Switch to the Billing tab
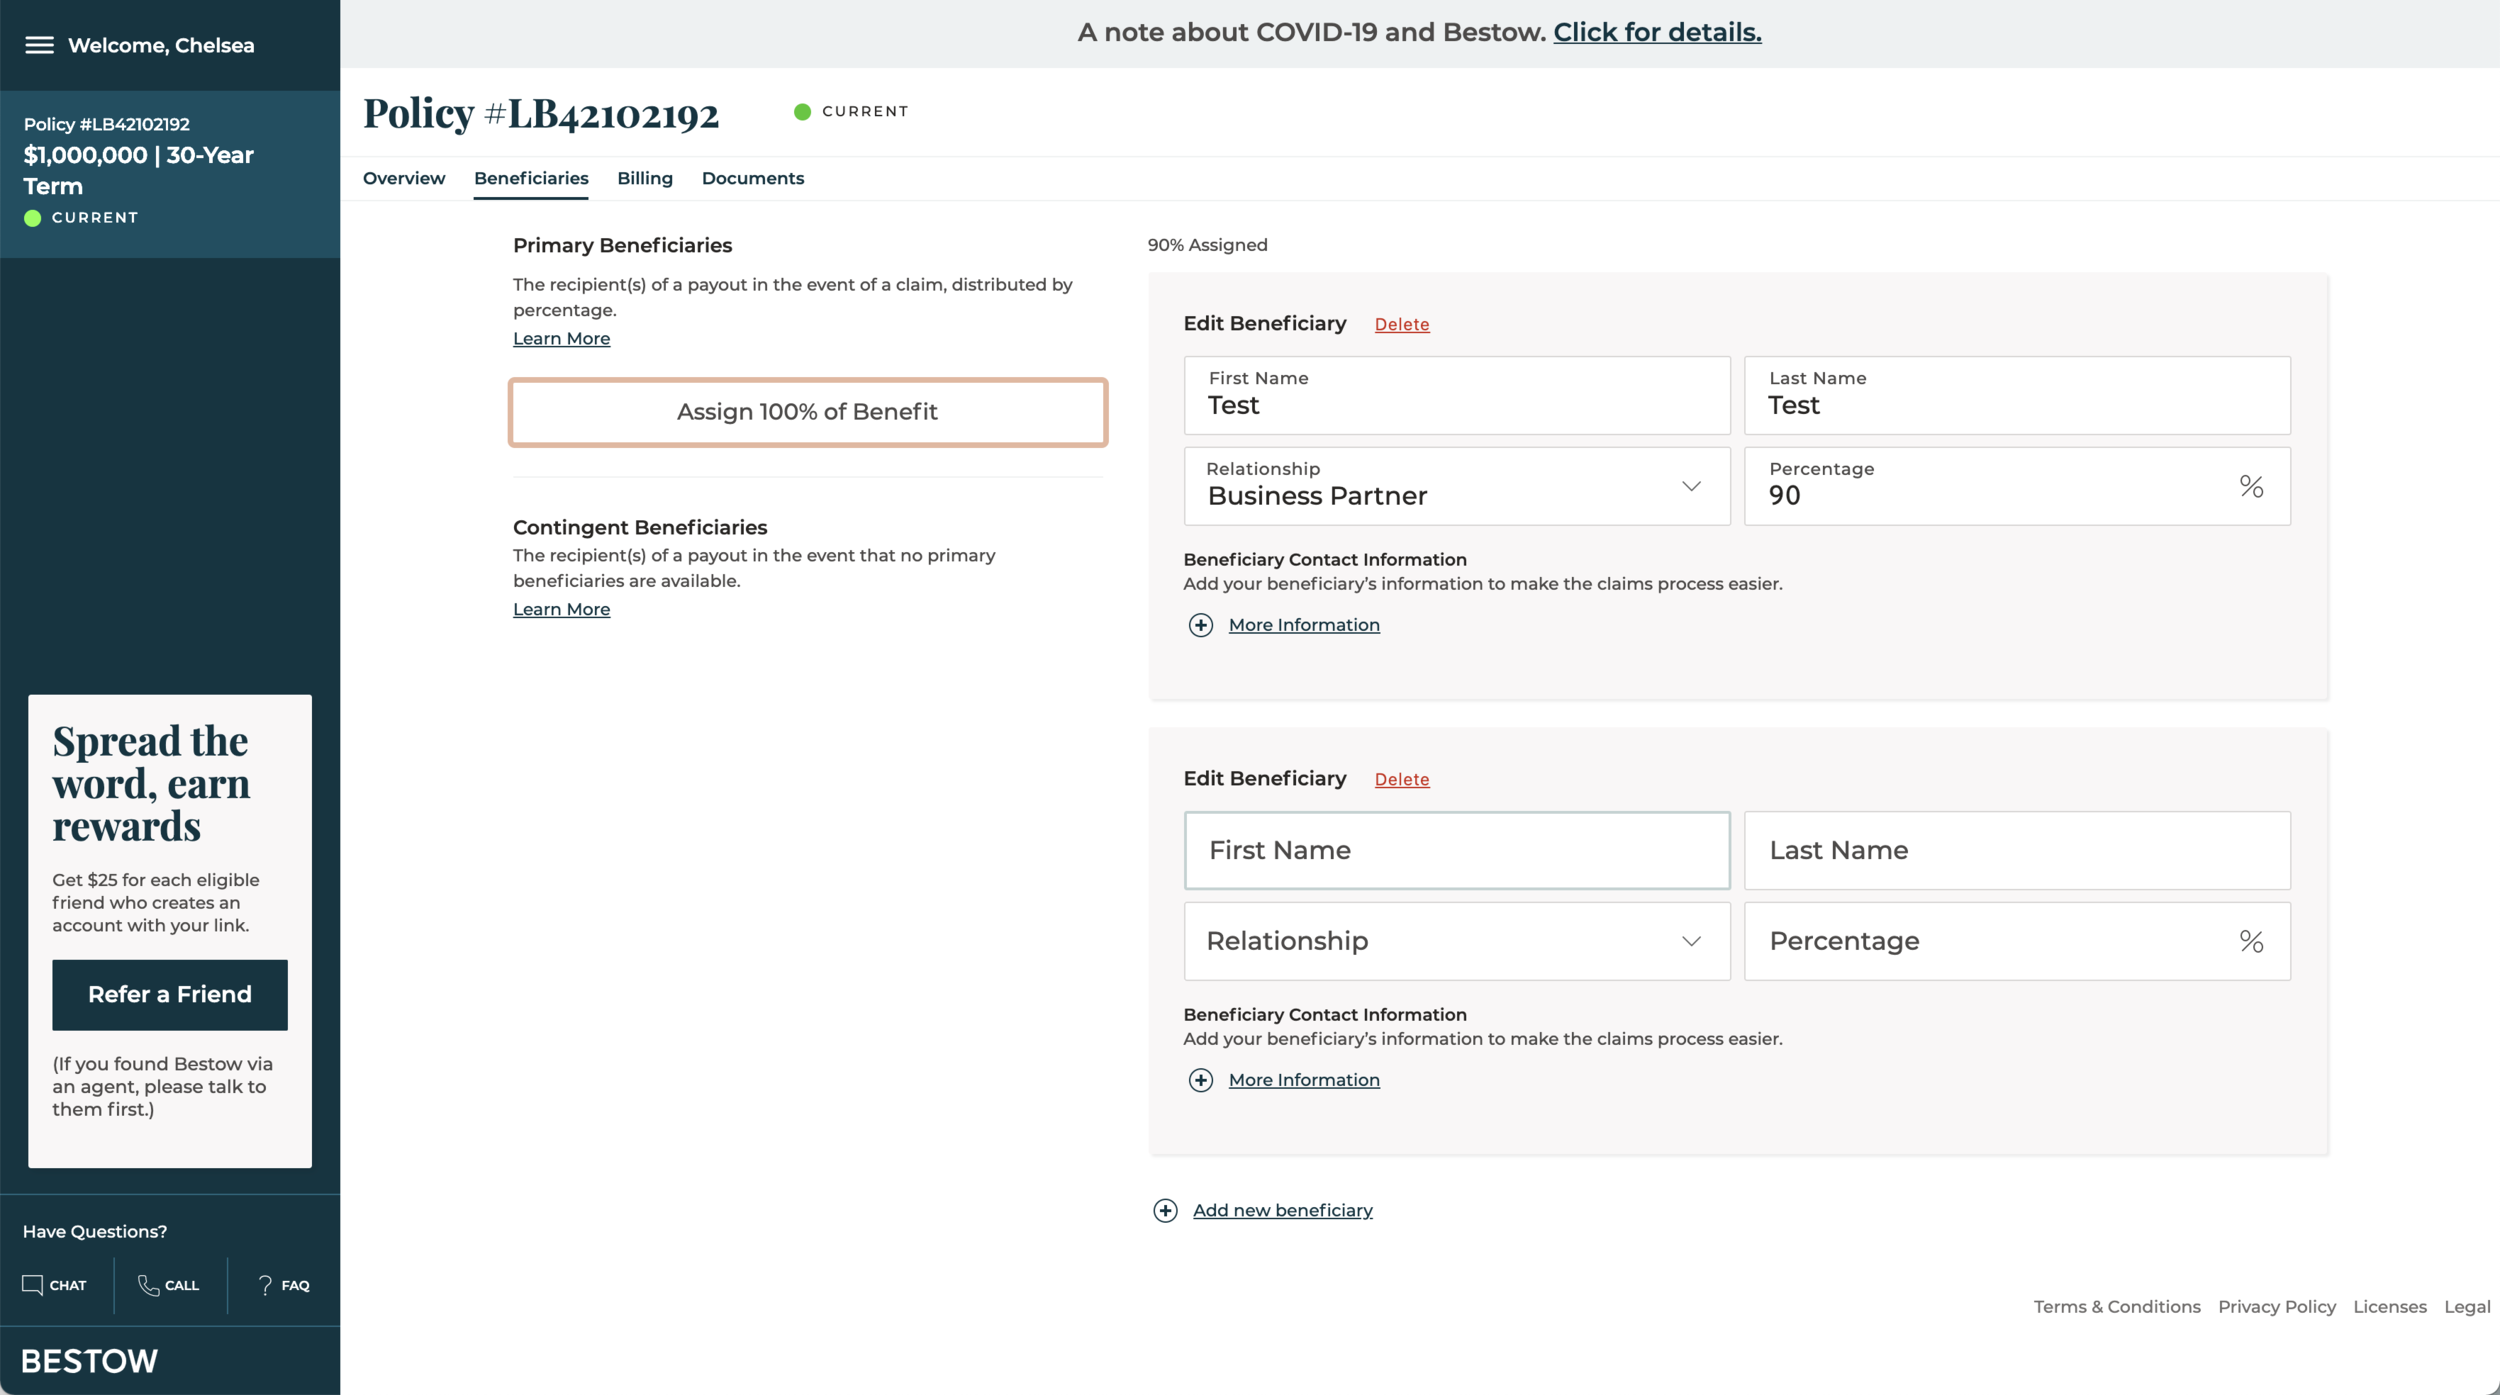The width and height of the screenshot is (2500, 1395). pos(644,178)
